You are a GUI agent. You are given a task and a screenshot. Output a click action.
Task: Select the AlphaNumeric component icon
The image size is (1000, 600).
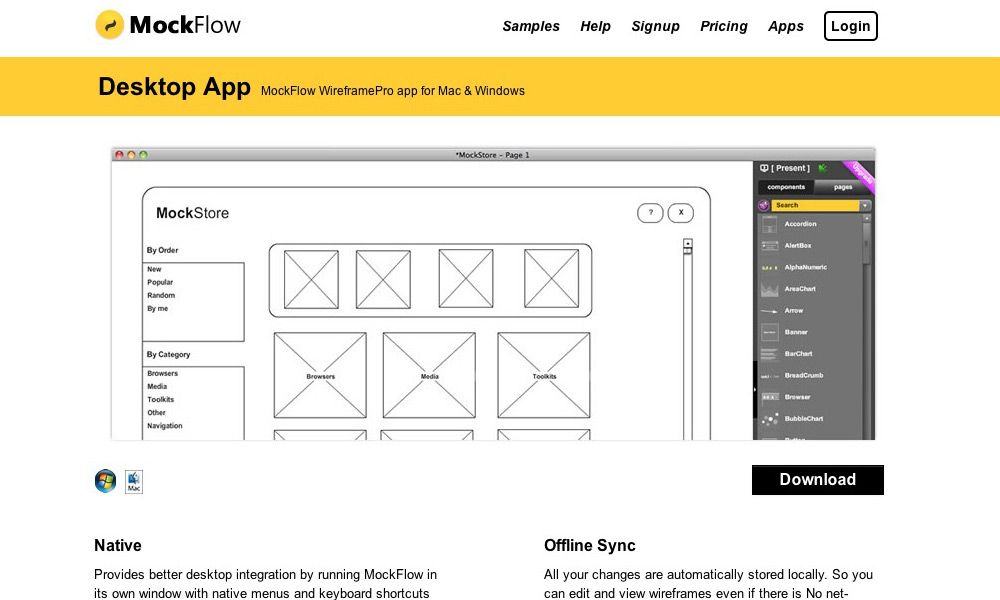coord(770,268)
